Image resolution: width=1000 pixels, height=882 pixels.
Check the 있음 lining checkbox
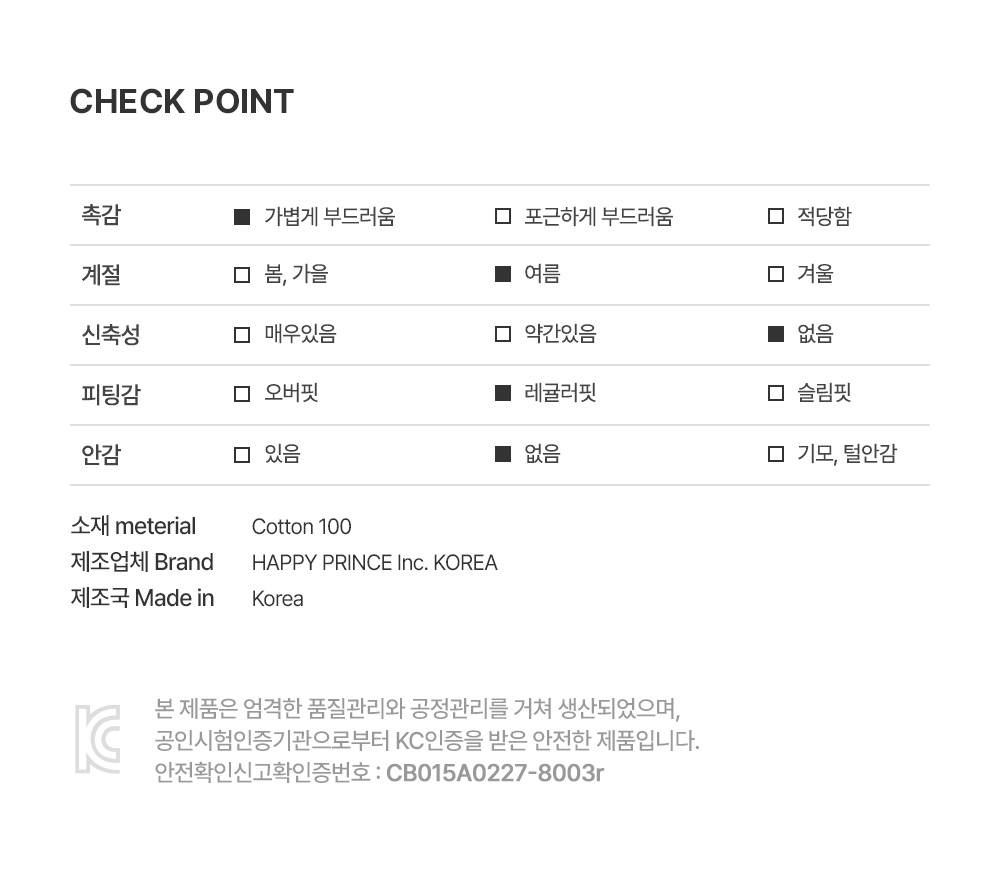point(242,455)
